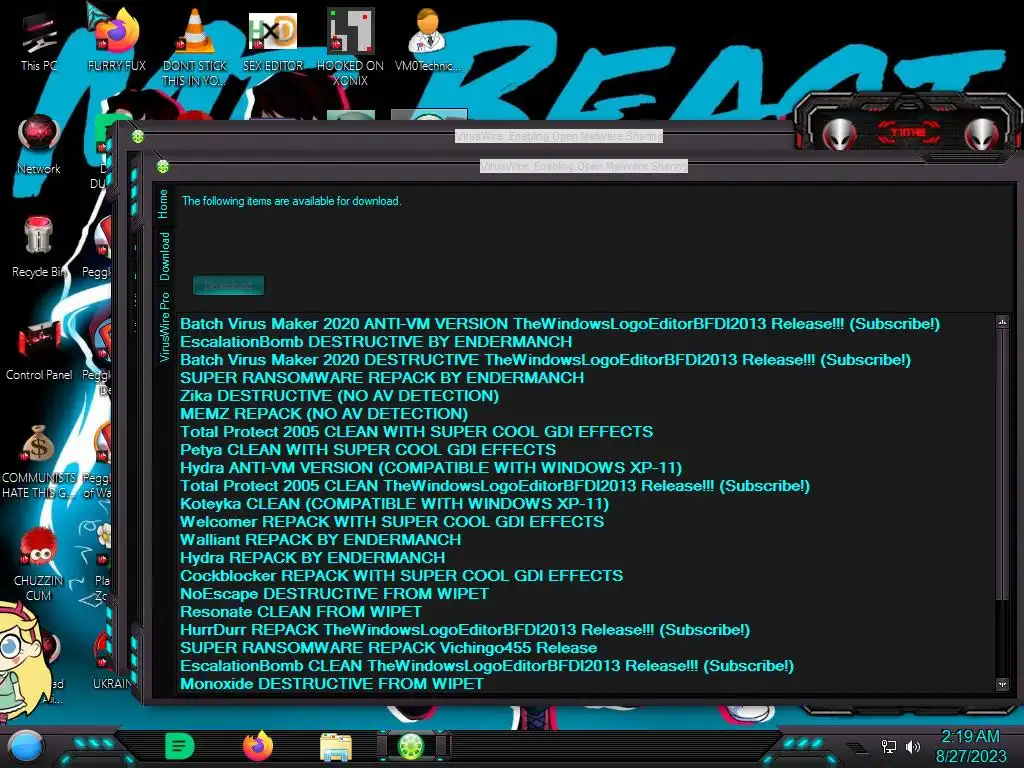This screenshot has height=768, width=1024.
Task: Select Hydra ANTI-VM VERSION entry
Action: pos(431,468)
